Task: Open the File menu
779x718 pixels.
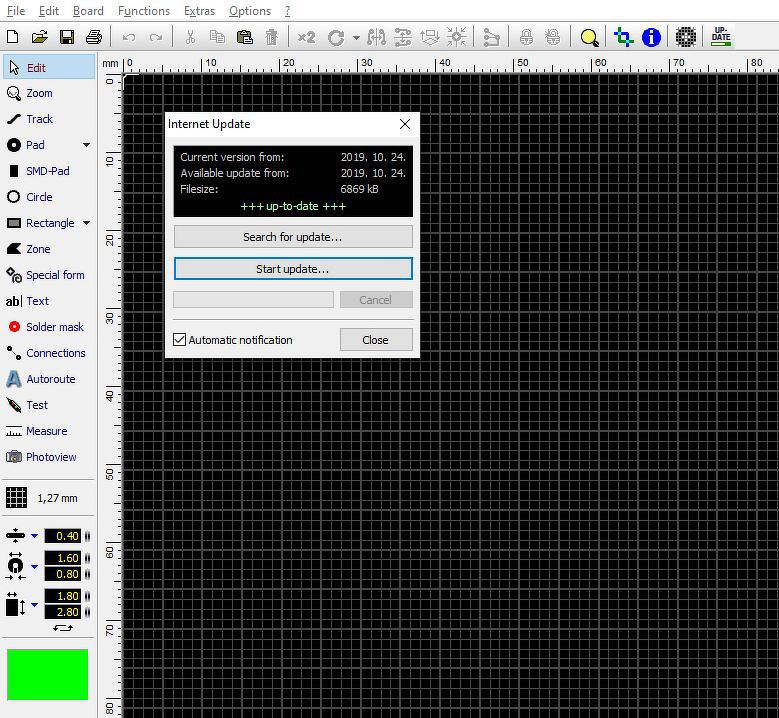Action: click(16, 11)
